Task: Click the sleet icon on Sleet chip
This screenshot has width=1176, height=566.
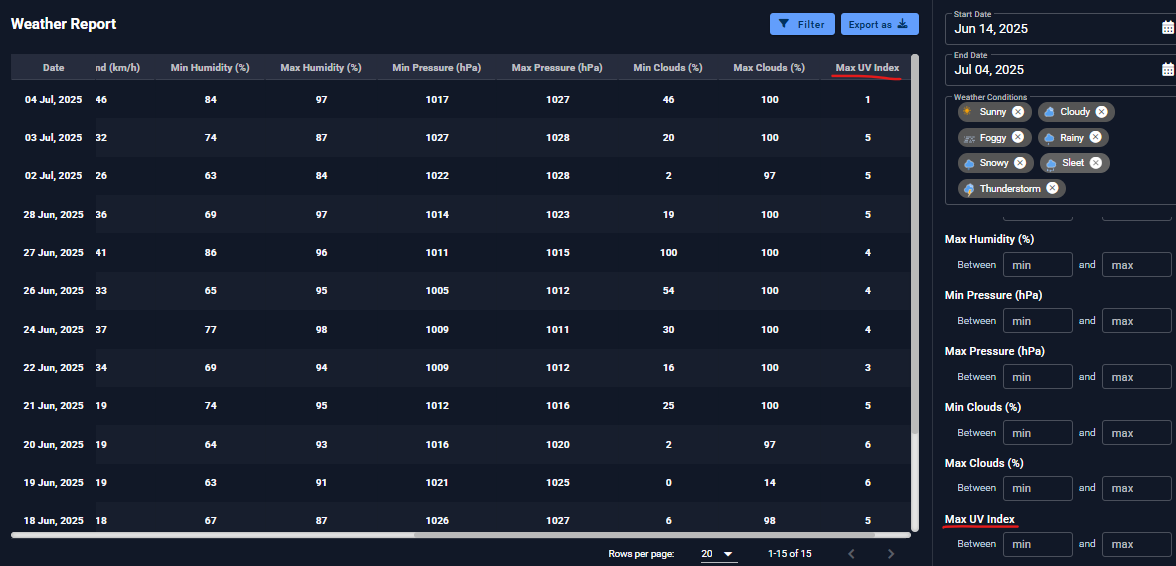Action: pos(1052,163)
